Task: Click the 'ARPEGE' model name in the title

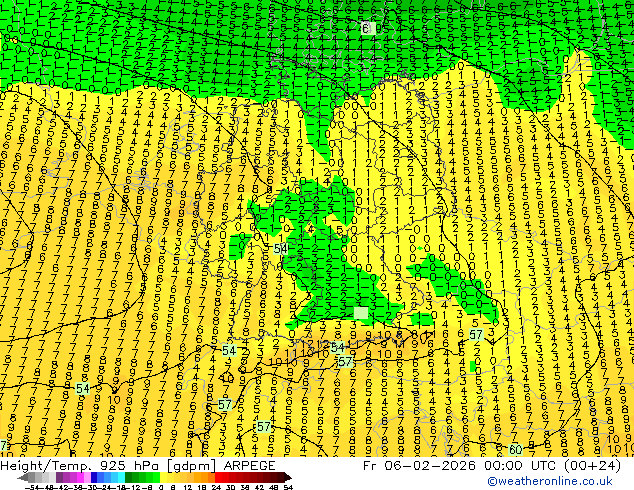Action: click(x=249, y=465)
